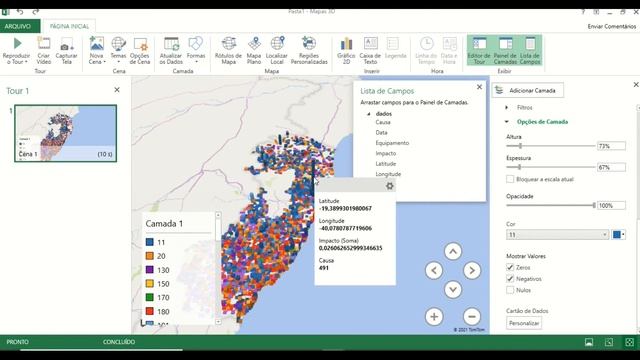Switch to Mapa Plano view
The height and width of the screenshot is (360, 640).
pos(254,51)
